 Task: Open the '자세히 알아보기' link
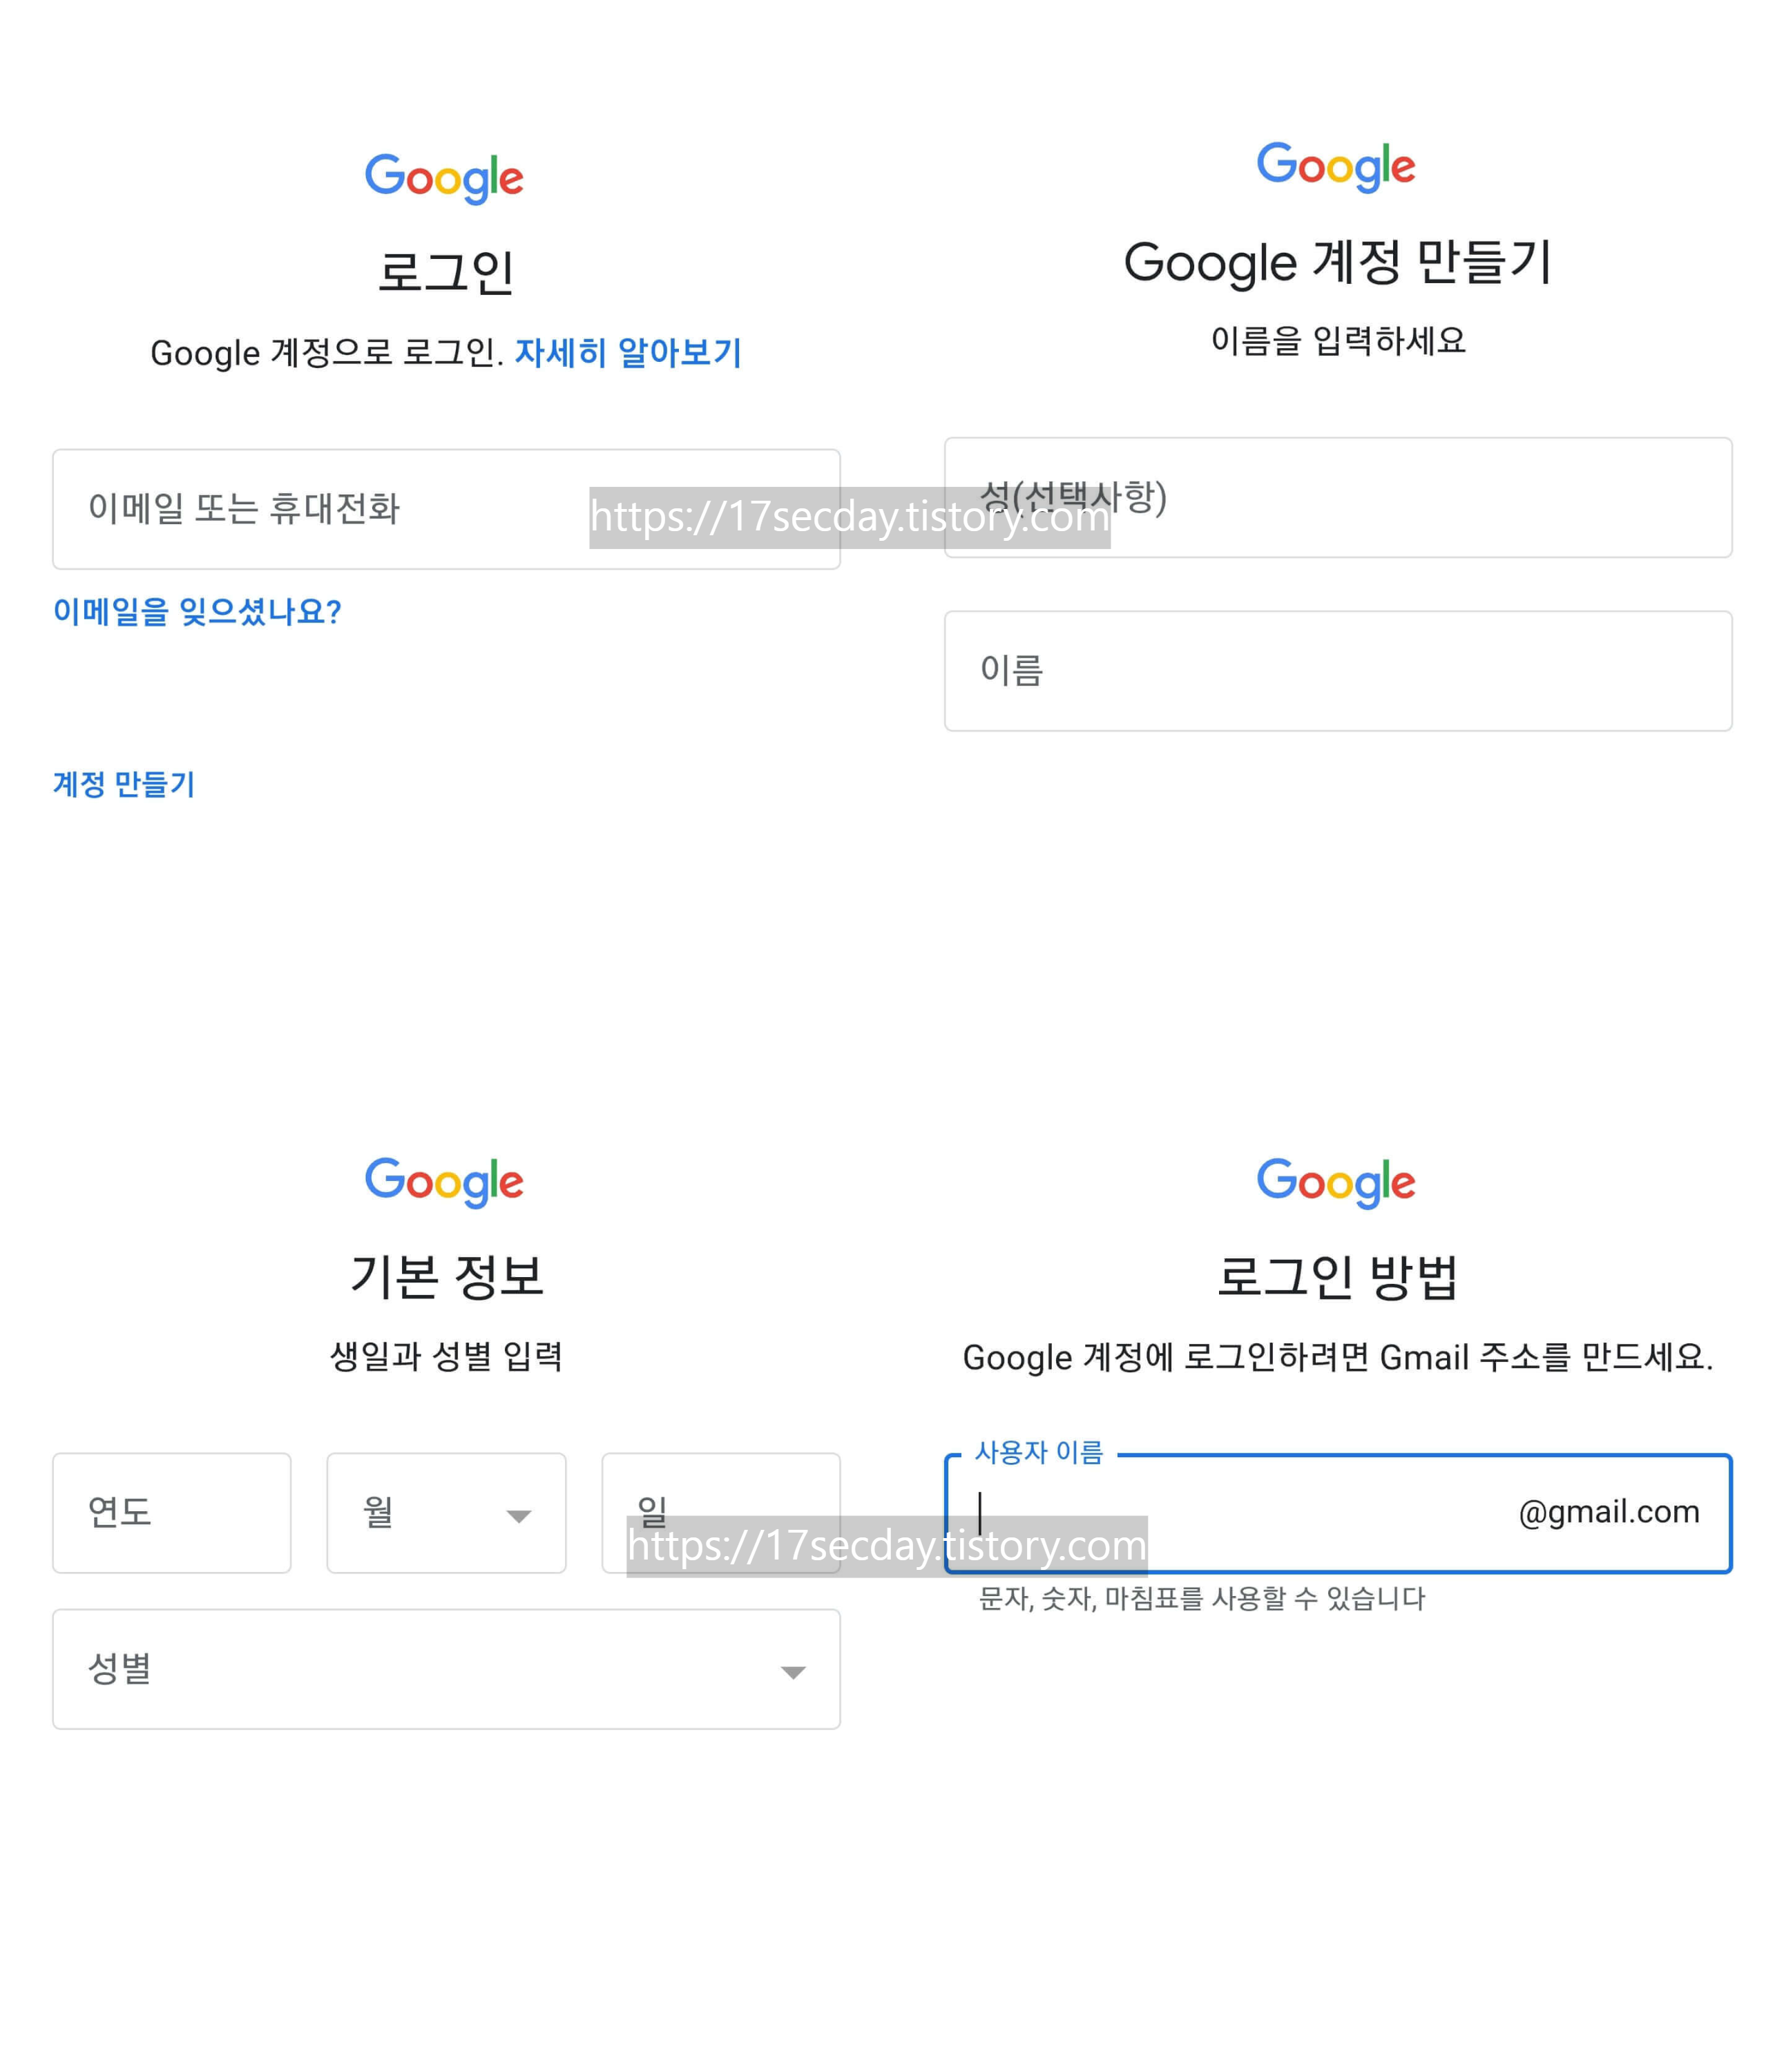[628, 352]
